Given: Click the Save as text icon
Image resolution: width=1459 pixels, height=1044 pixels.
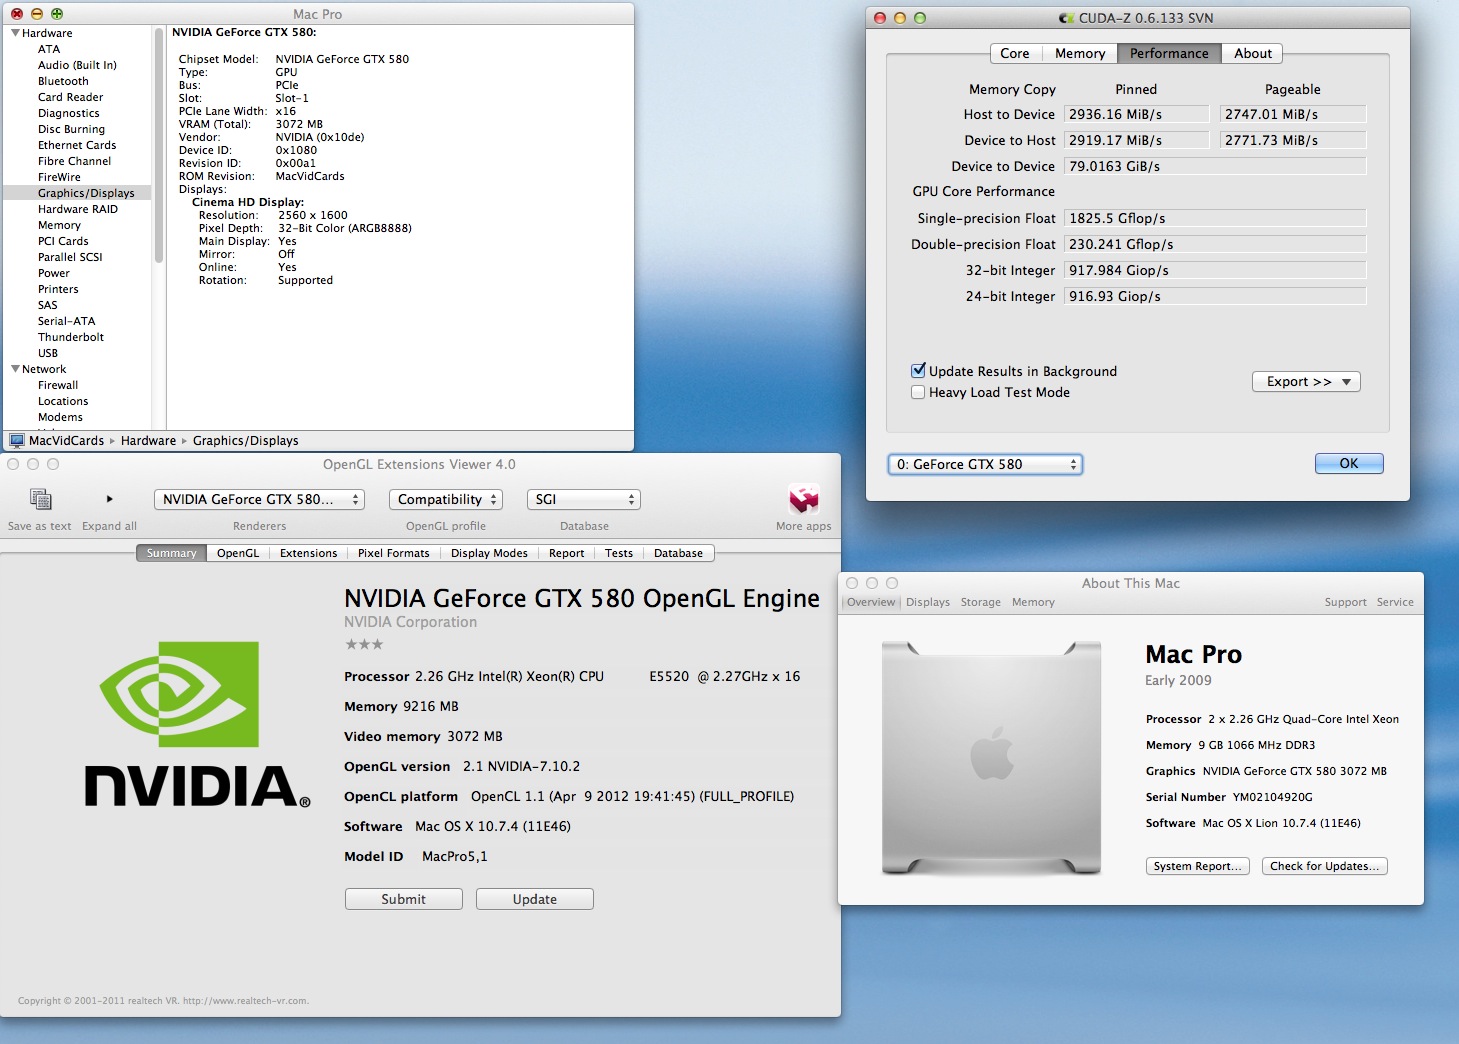Looking at the screenshot, I should coord(40,499).
